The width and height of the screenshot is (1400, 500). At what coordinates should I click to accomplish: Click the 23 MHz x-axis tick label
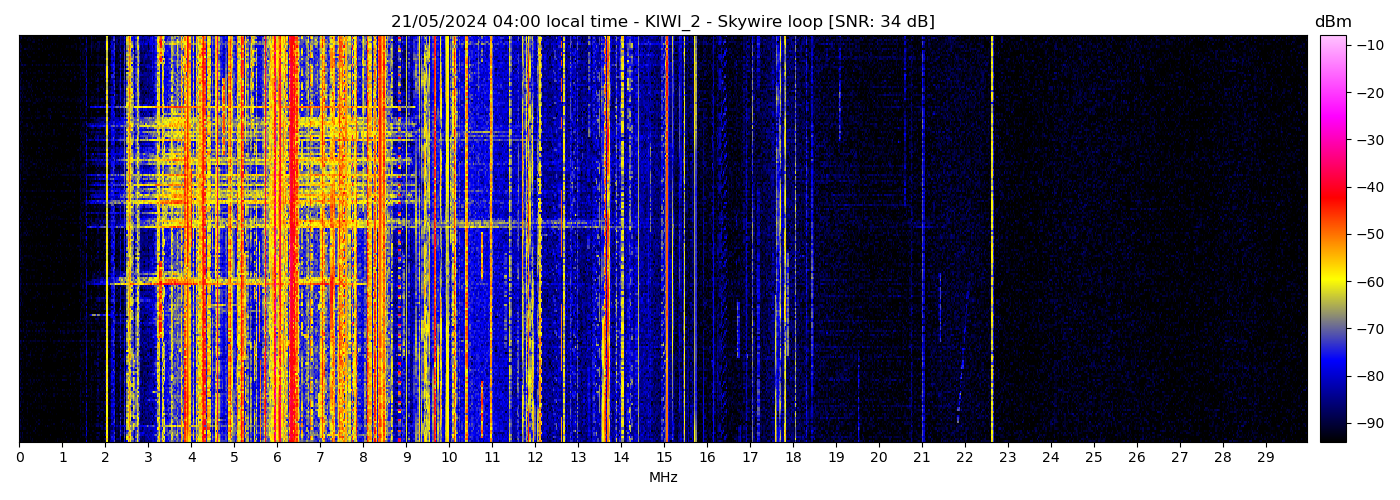[x=1007, y=458]
